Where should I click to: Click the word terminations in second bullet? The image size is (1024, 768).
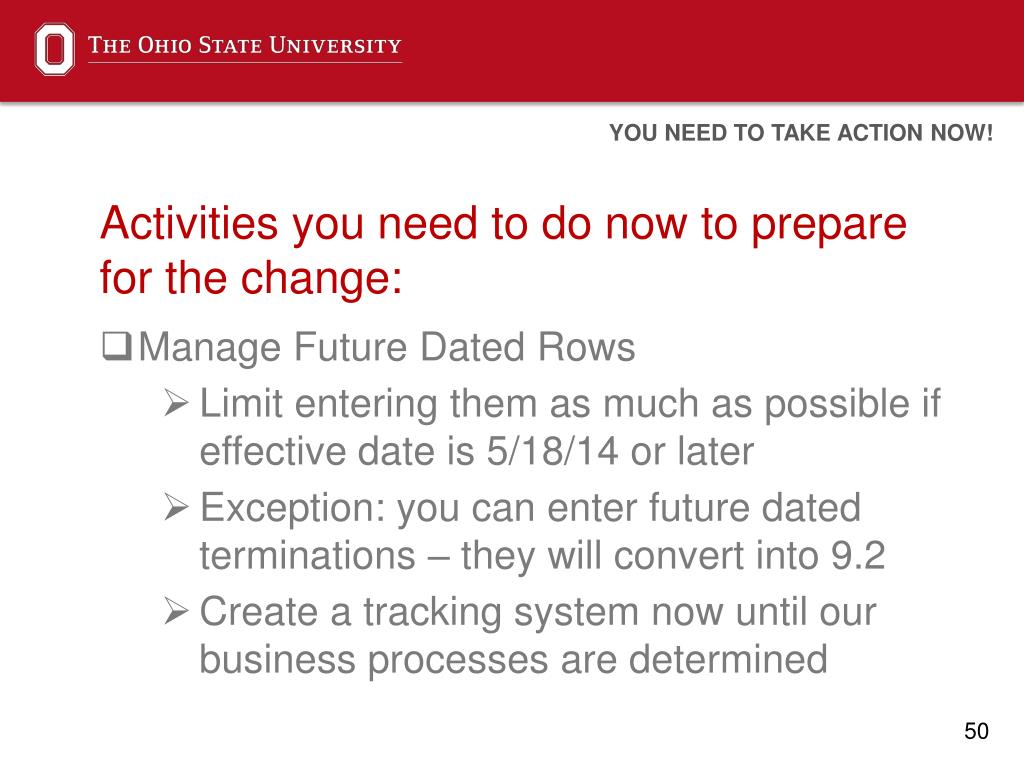pos(308,556)
